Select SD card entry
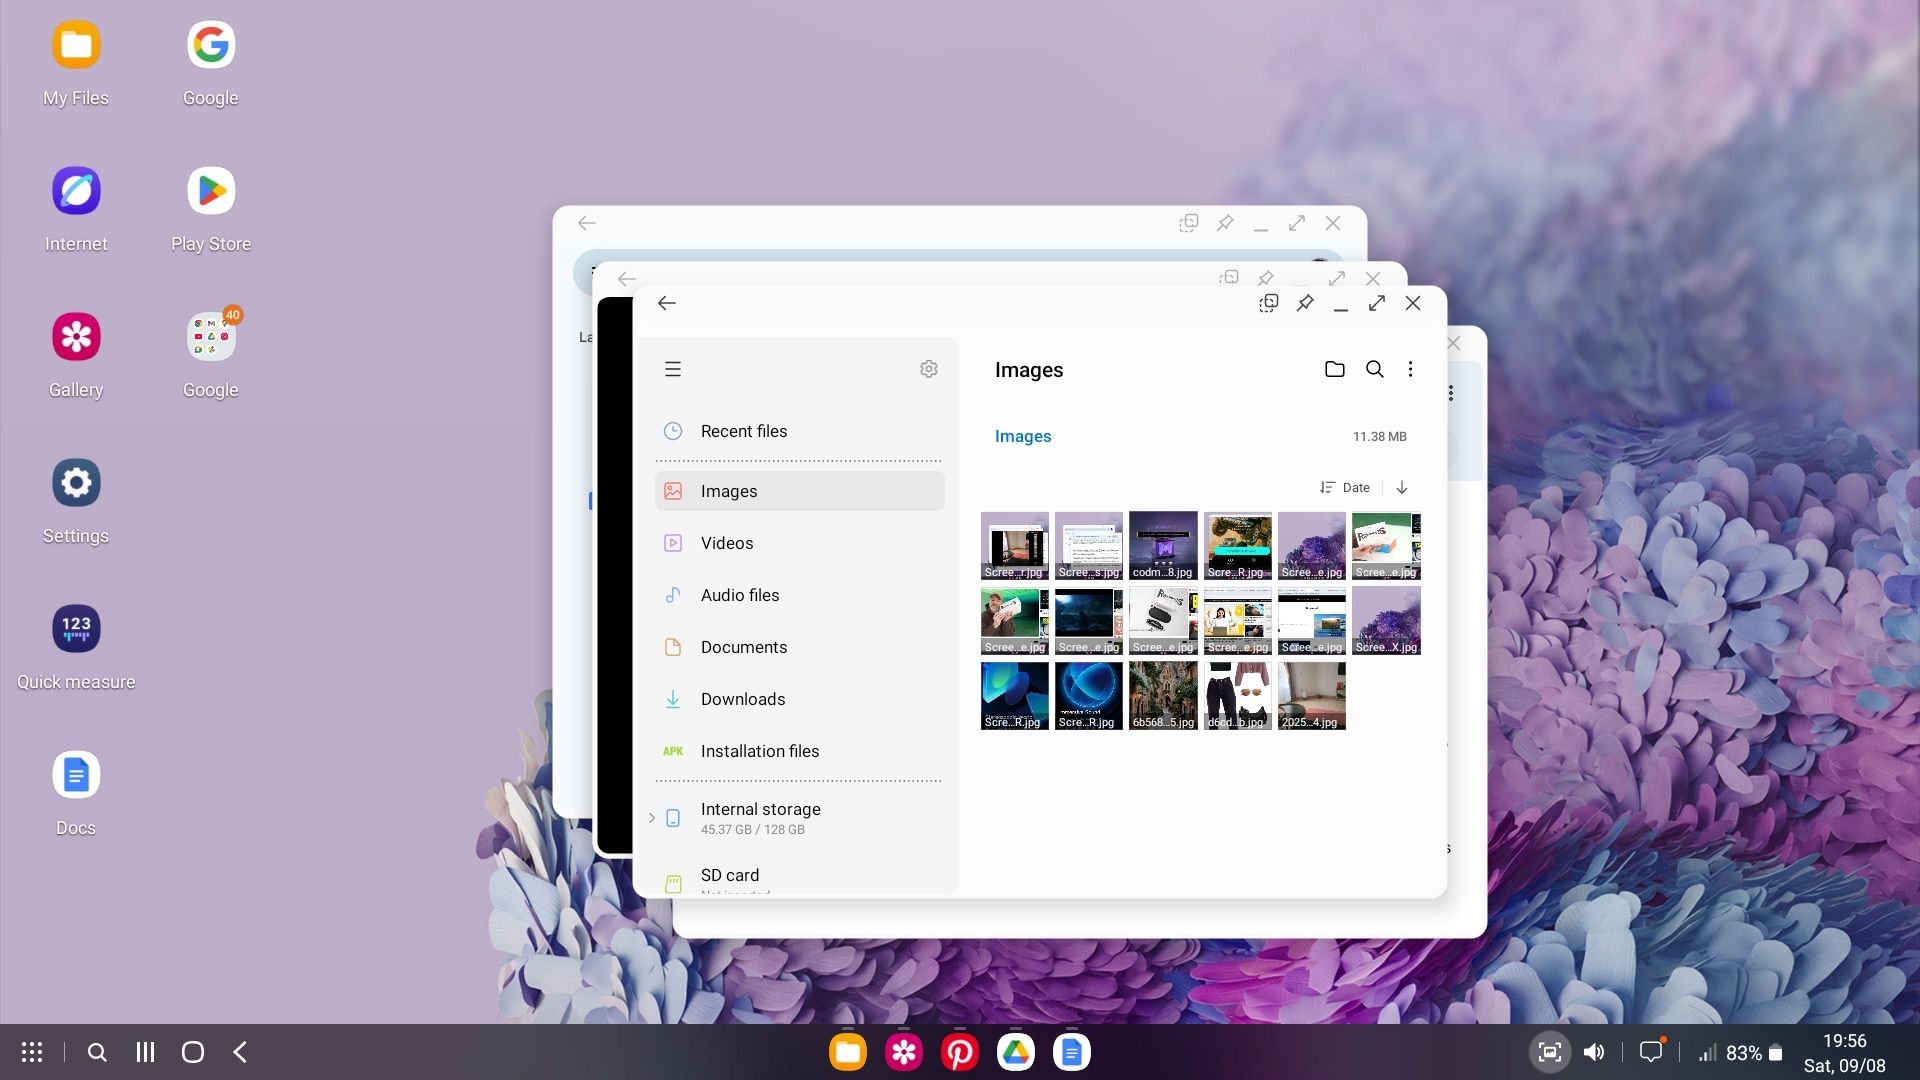This screenshot has height=1080, width=1920. [799, 877]
